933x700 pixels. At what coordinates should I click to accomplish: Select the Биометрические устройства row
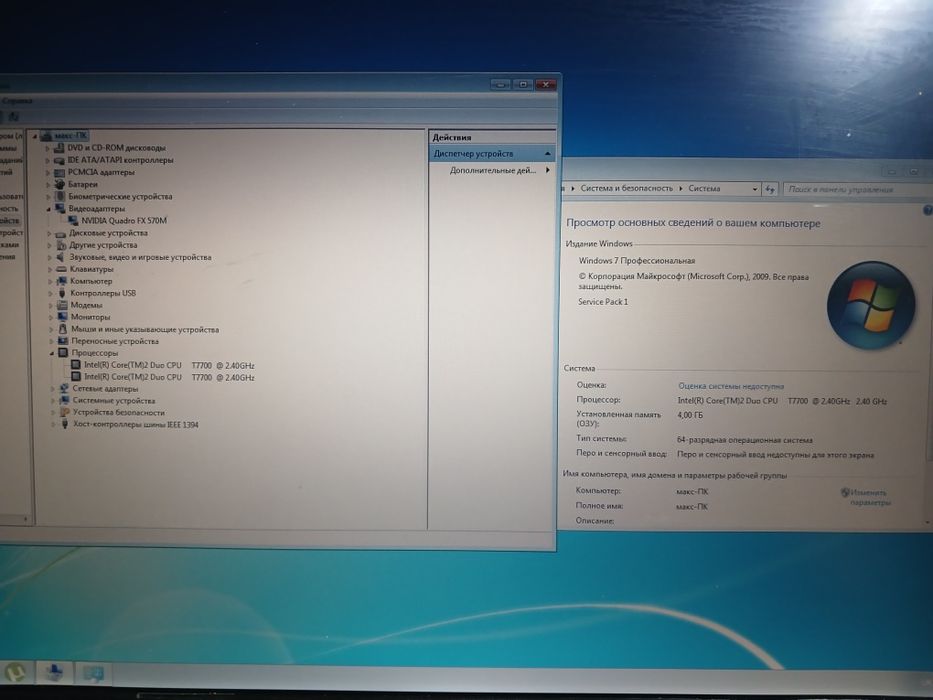(120, 196)
